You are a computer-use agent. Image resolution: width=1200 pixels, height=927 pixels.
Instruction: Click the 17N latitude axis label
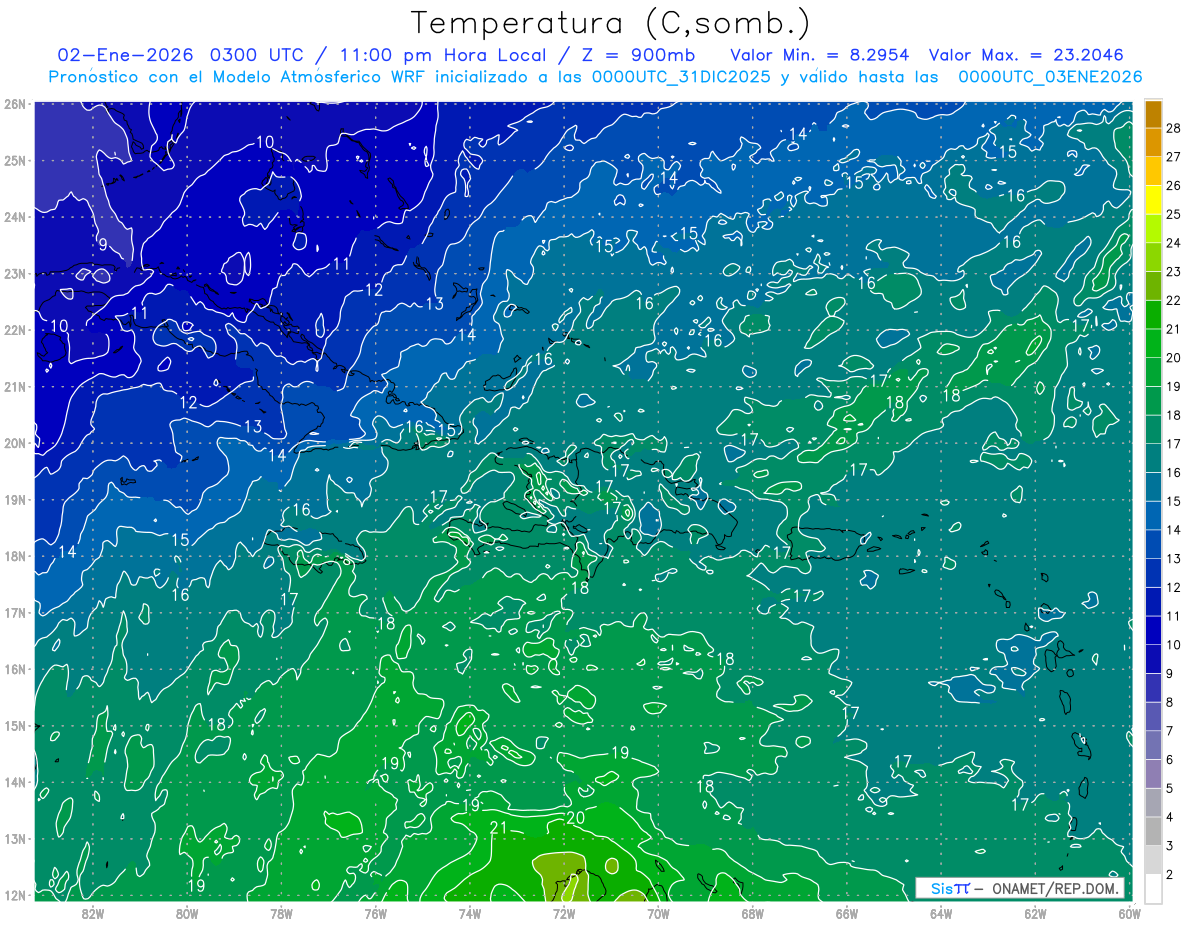coord(14,612)
